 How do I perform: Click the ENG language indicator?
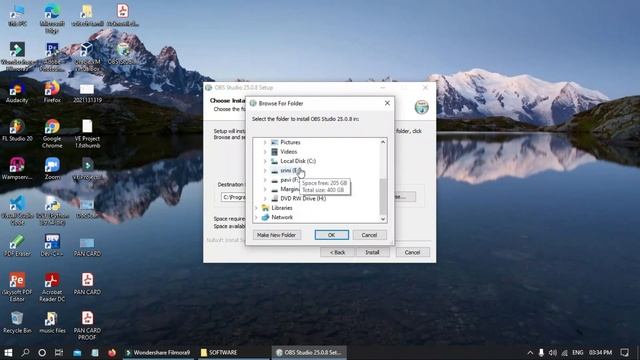click(x=578, y=352)
